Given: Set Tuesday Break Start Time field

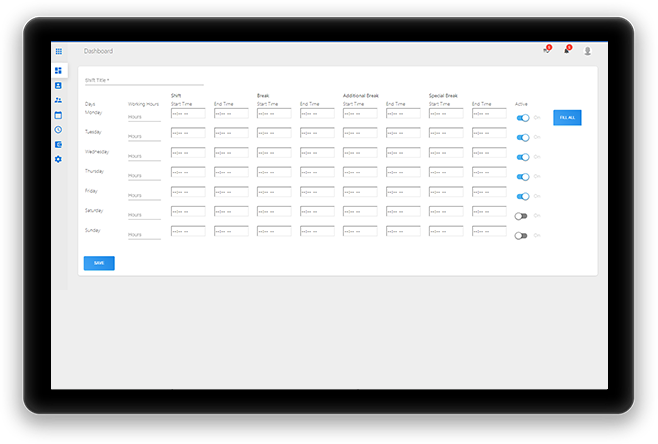Looking at the screenshot, I should point(274,133).
